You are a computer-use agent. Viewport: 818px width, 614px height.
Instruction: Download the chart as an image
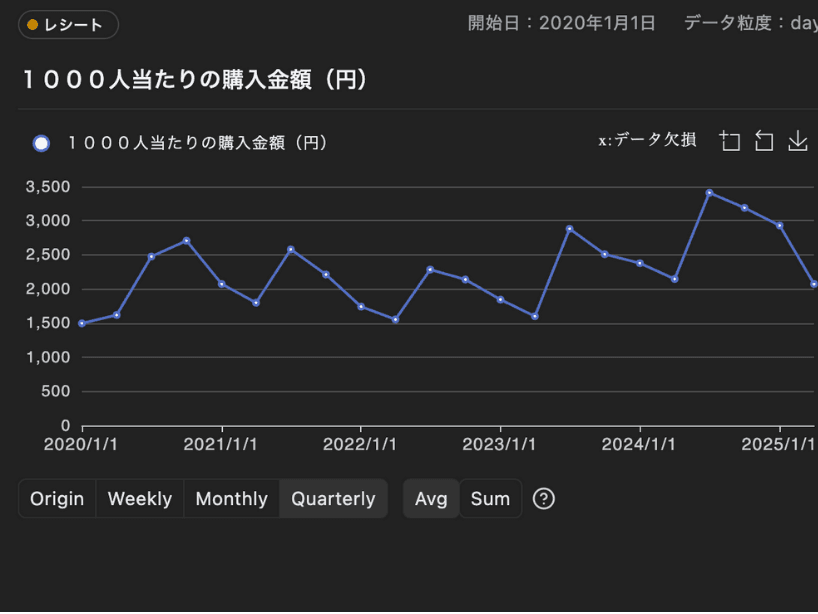[x=797, y=141]
